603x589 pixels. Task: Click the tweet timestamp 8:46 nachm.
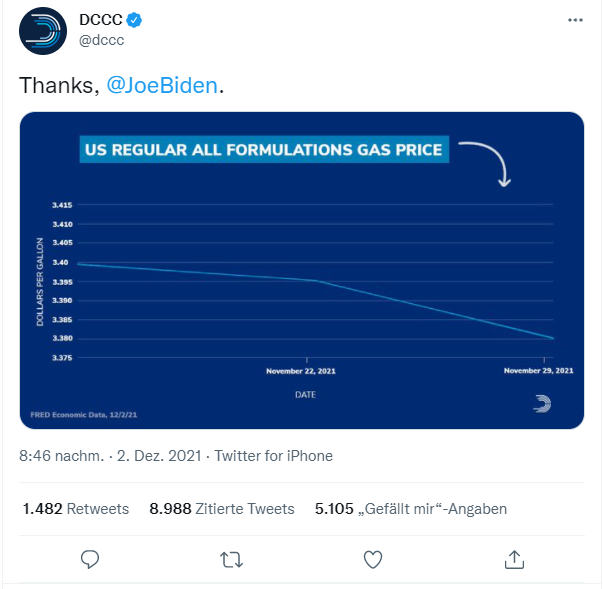point(61,456)
